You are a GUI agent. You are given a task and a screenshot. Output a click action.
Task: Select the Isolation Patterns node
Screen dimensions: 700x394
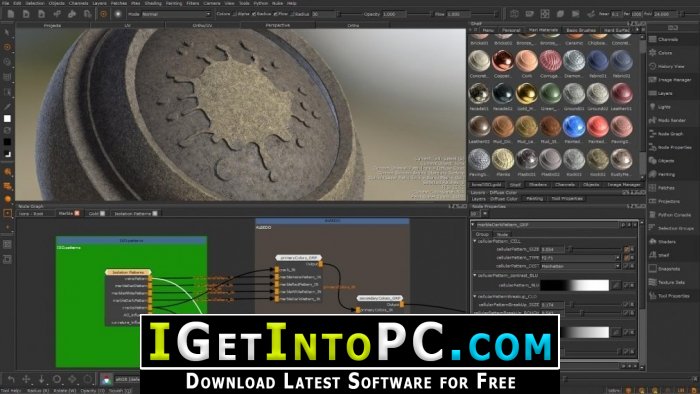pos(128,272)
